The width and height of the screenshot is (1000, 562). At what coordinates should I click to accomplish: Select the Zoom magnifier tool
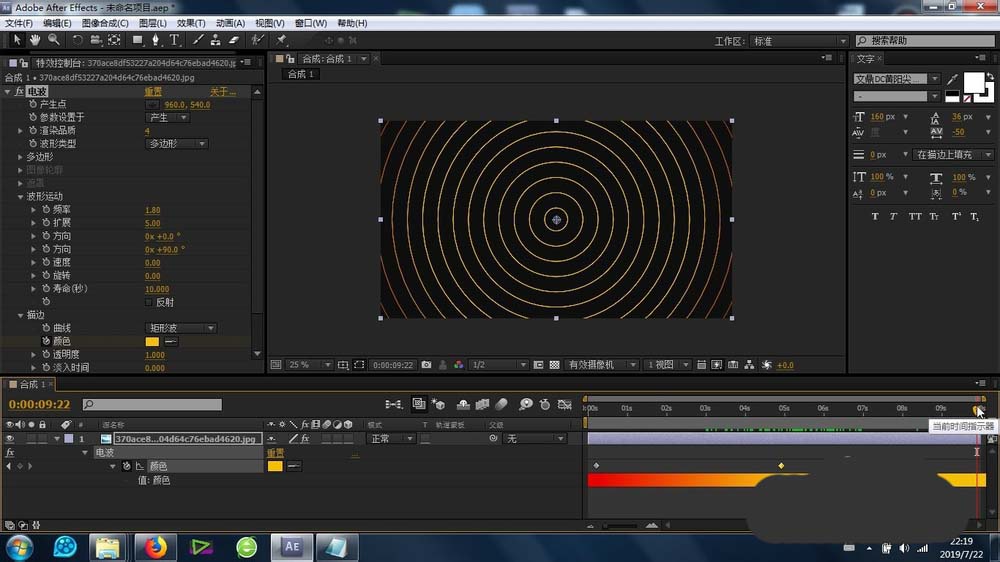click(53, 40)
